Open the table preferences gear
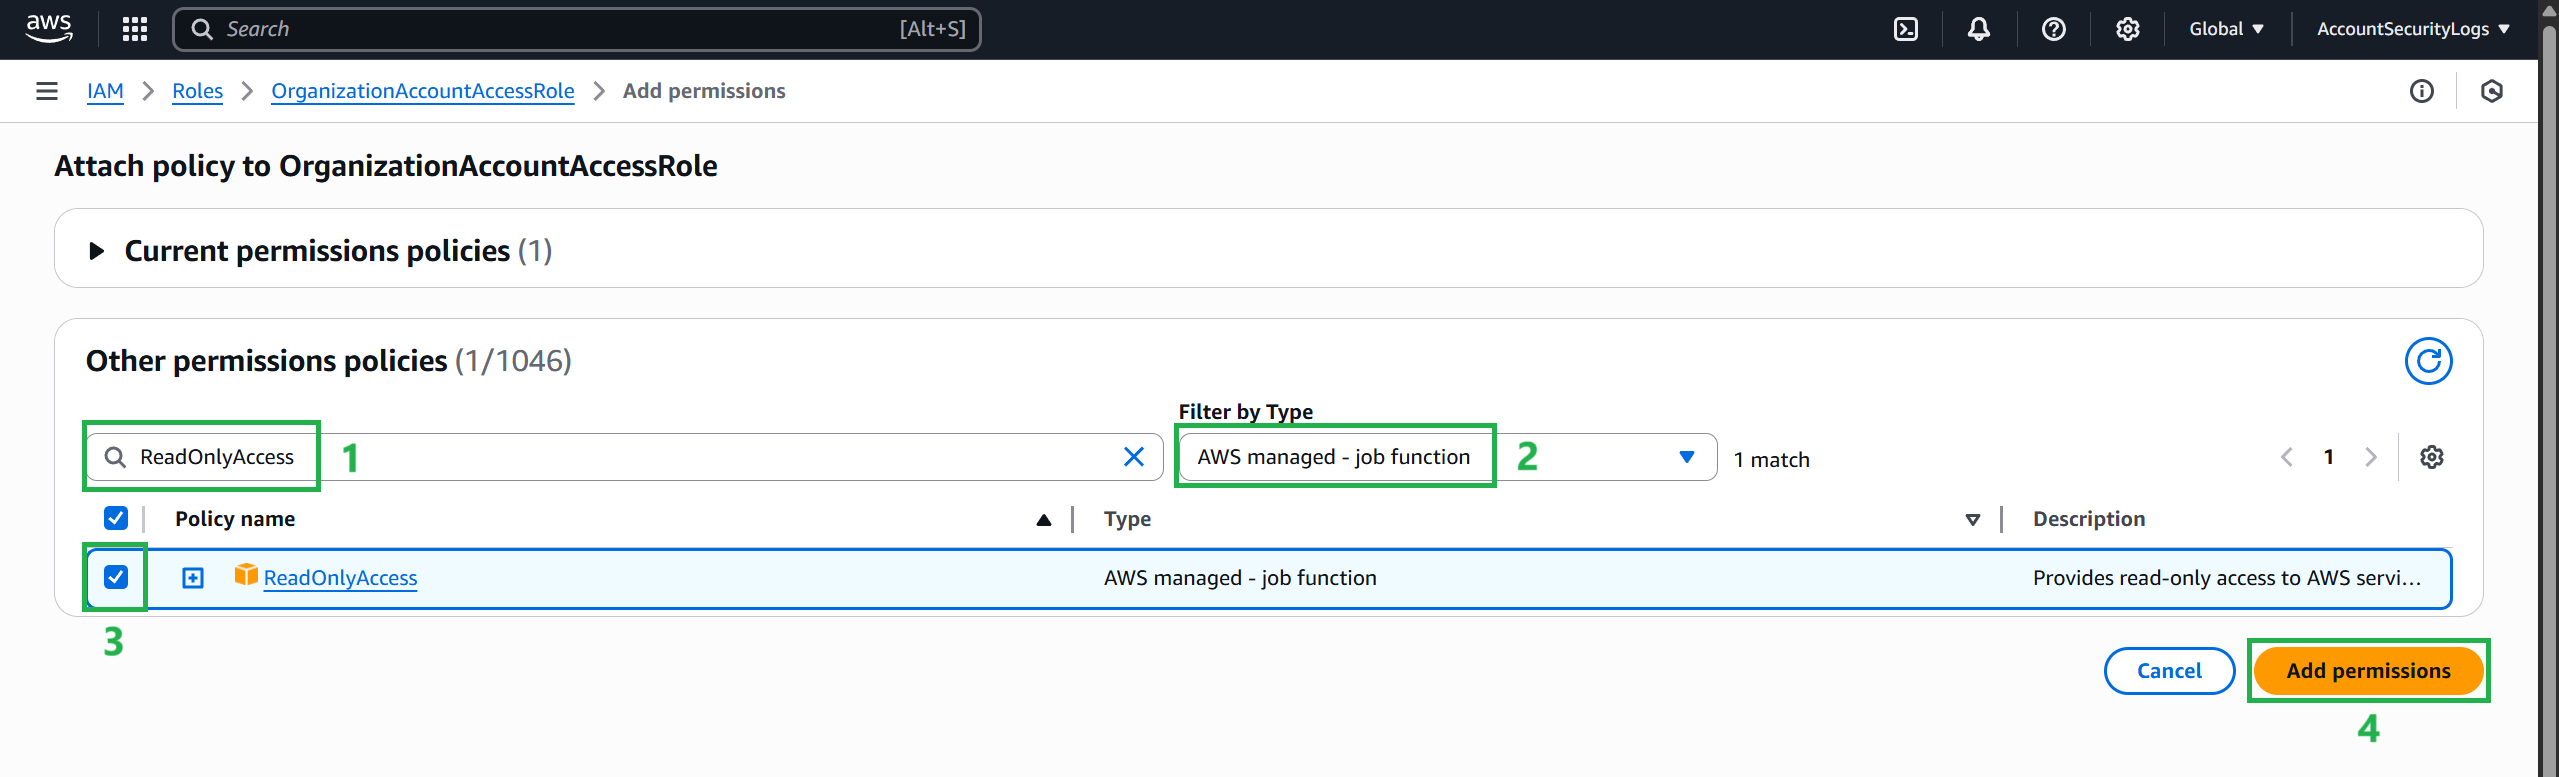The width and height of the screenshot is (2559, 777). click(x=2431, y=457)
